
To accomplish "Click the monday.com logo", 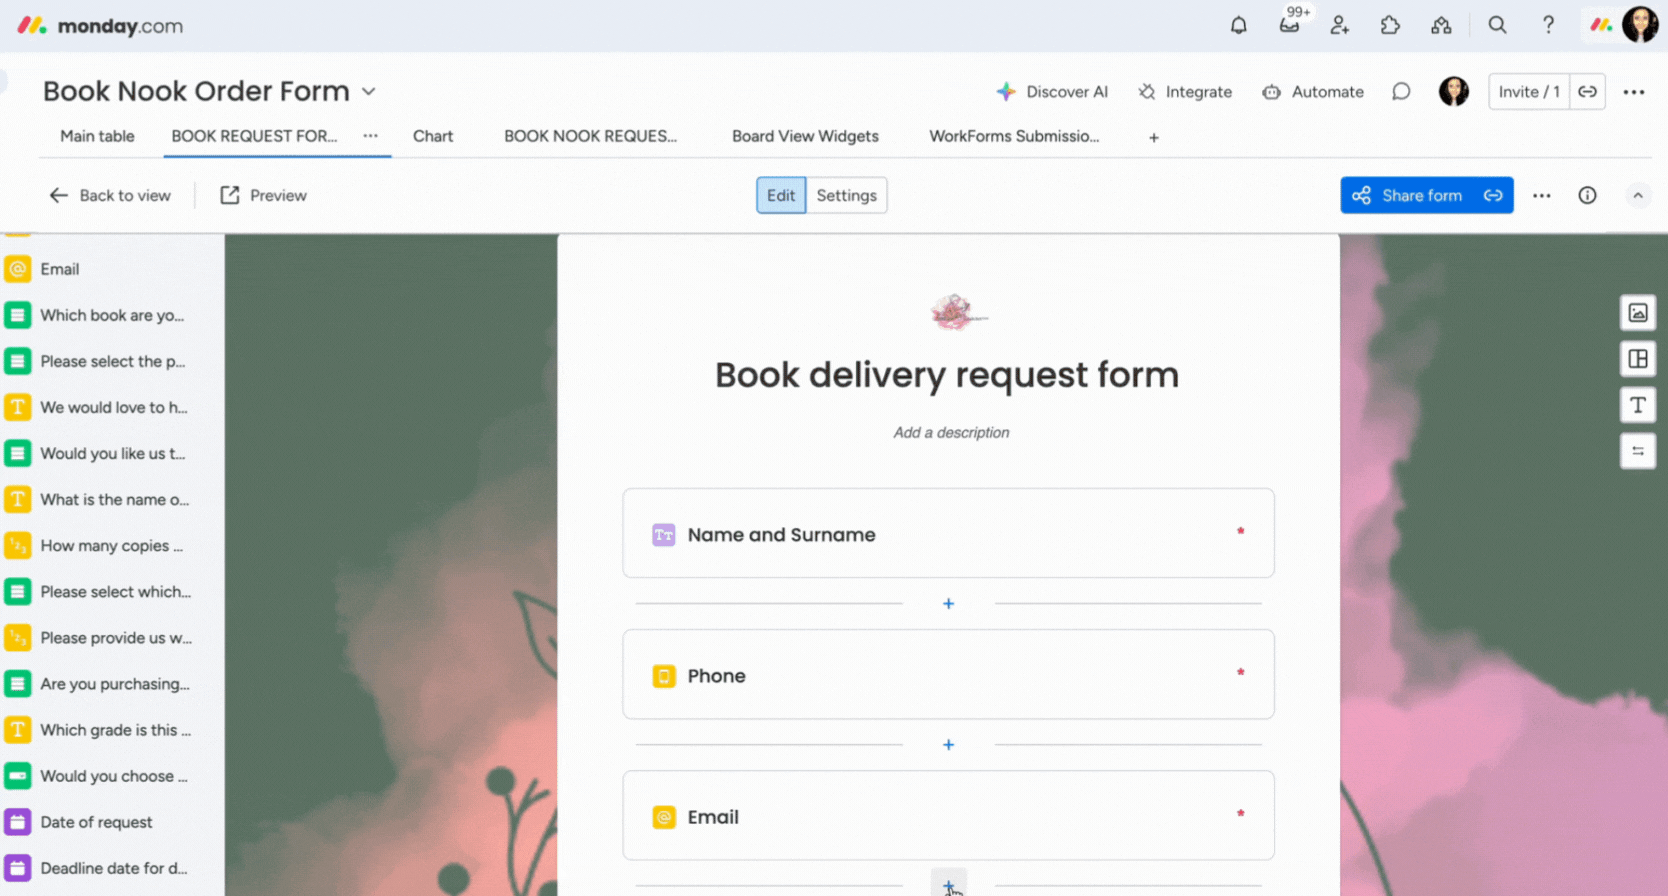I will pos(100,26).
